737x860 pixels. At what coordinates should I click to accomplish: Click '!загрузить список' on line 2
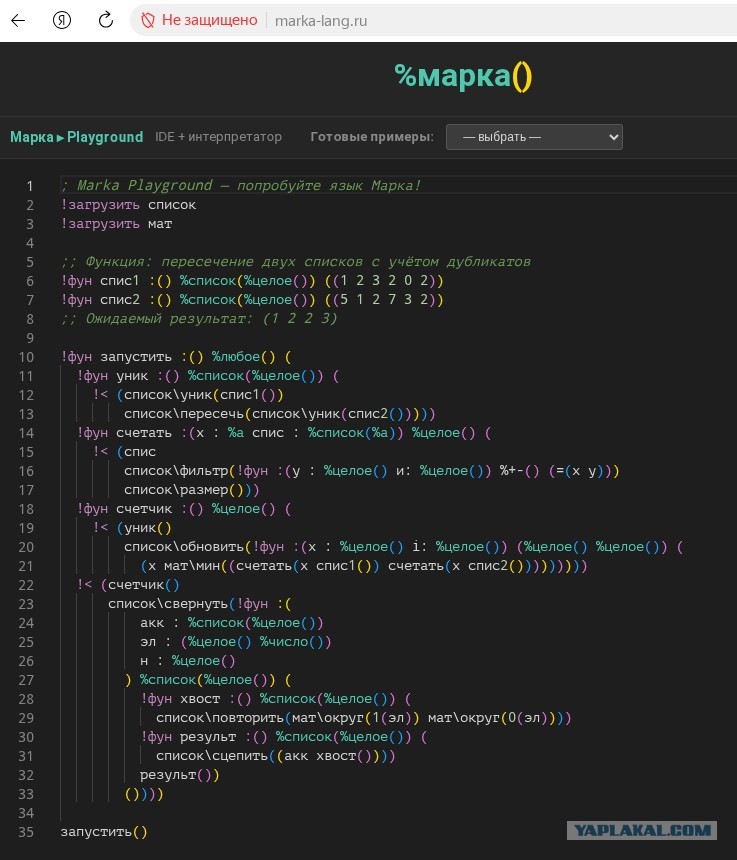click(x=128, y=205)
